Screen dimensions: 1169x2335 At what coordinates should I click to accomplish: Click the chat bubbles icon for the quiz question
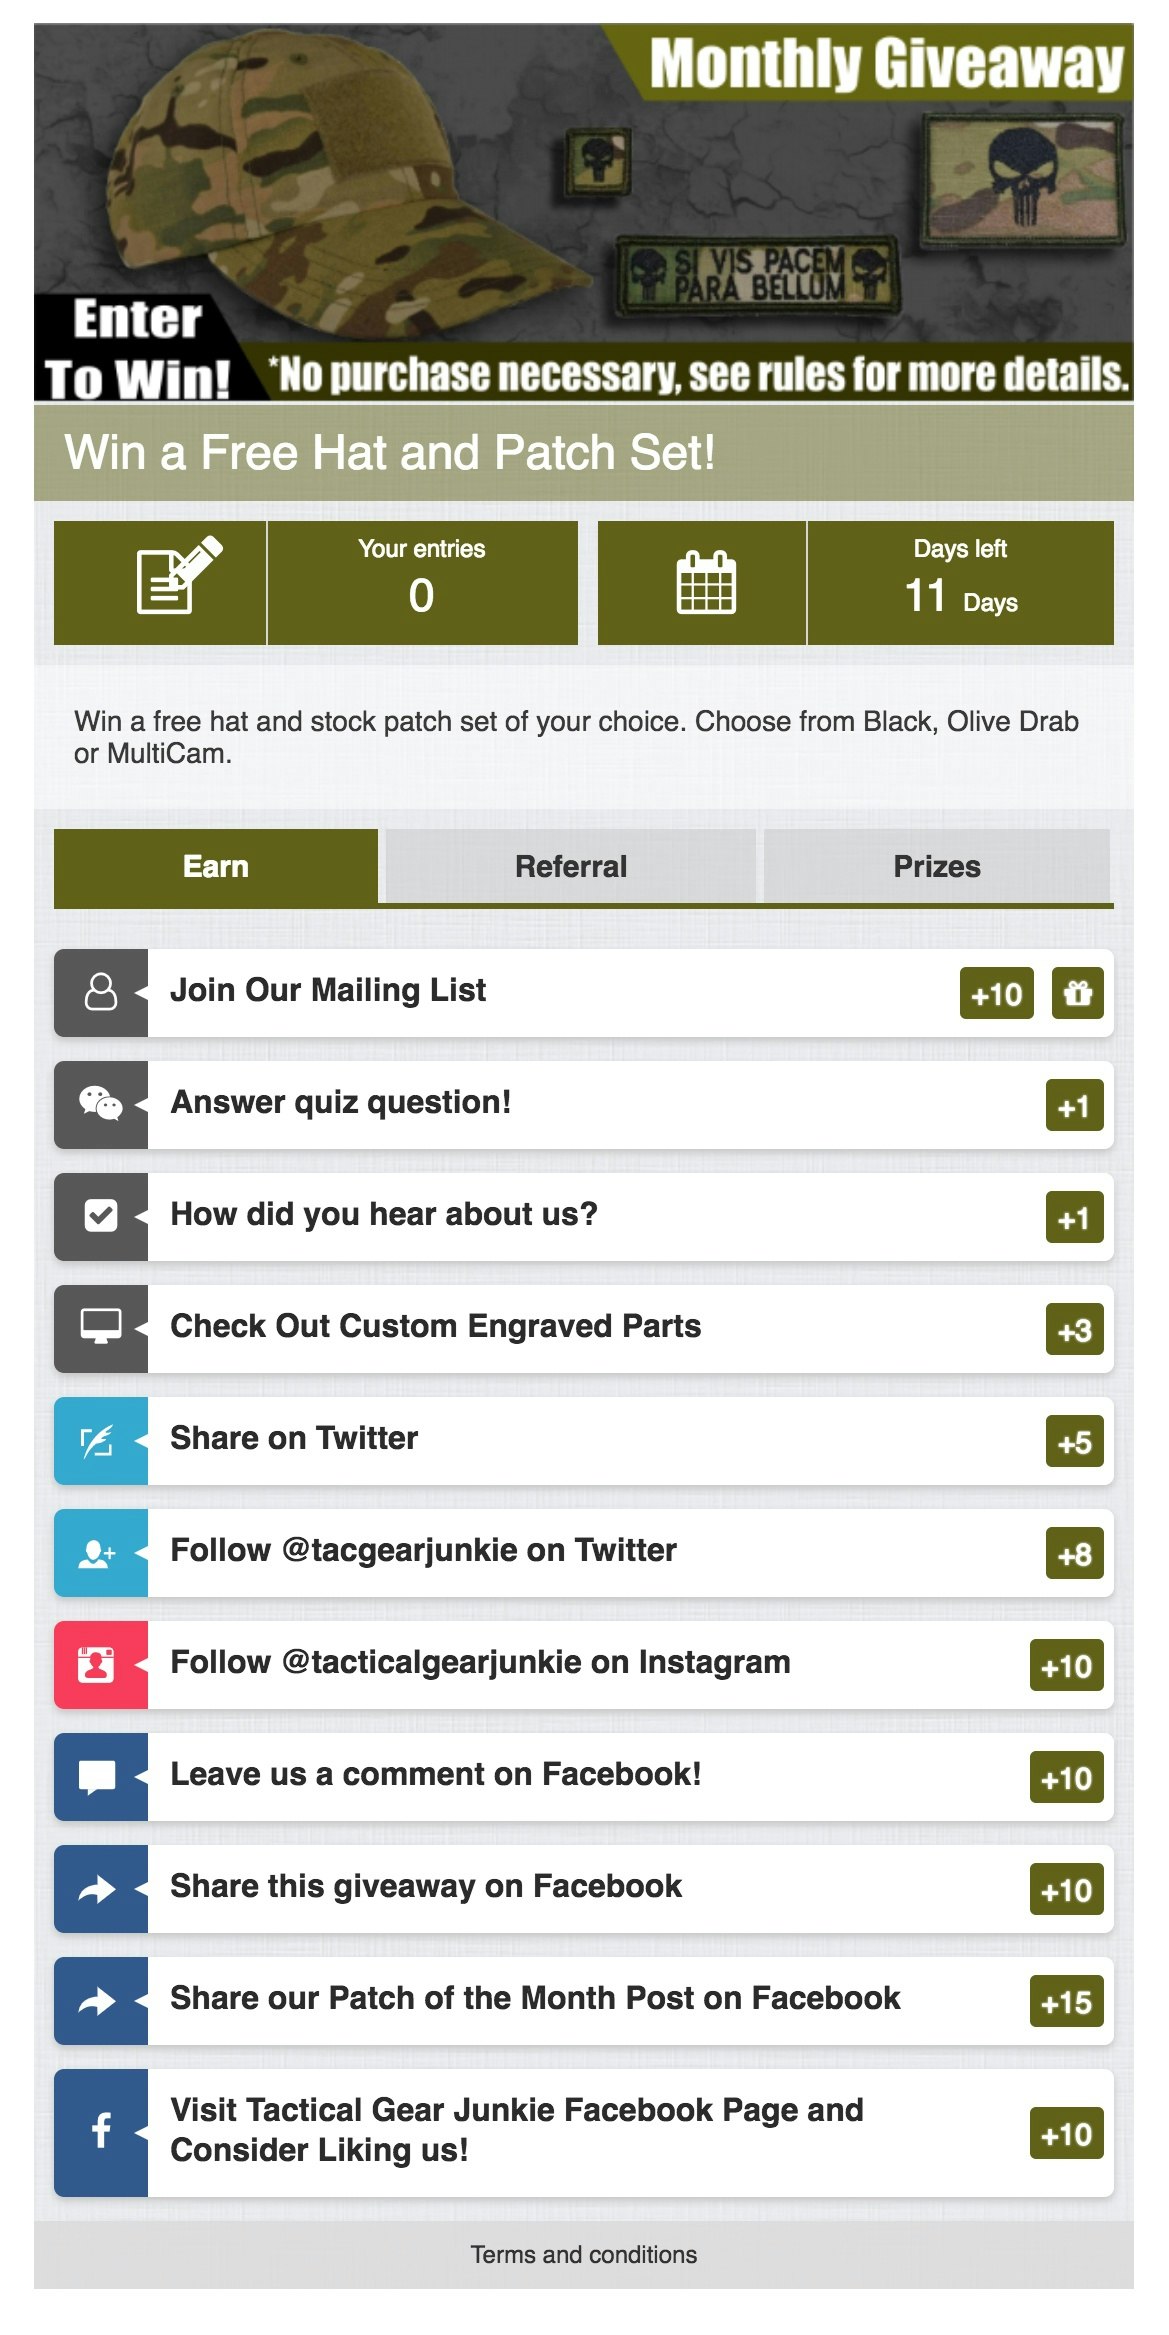(101, 1104)
